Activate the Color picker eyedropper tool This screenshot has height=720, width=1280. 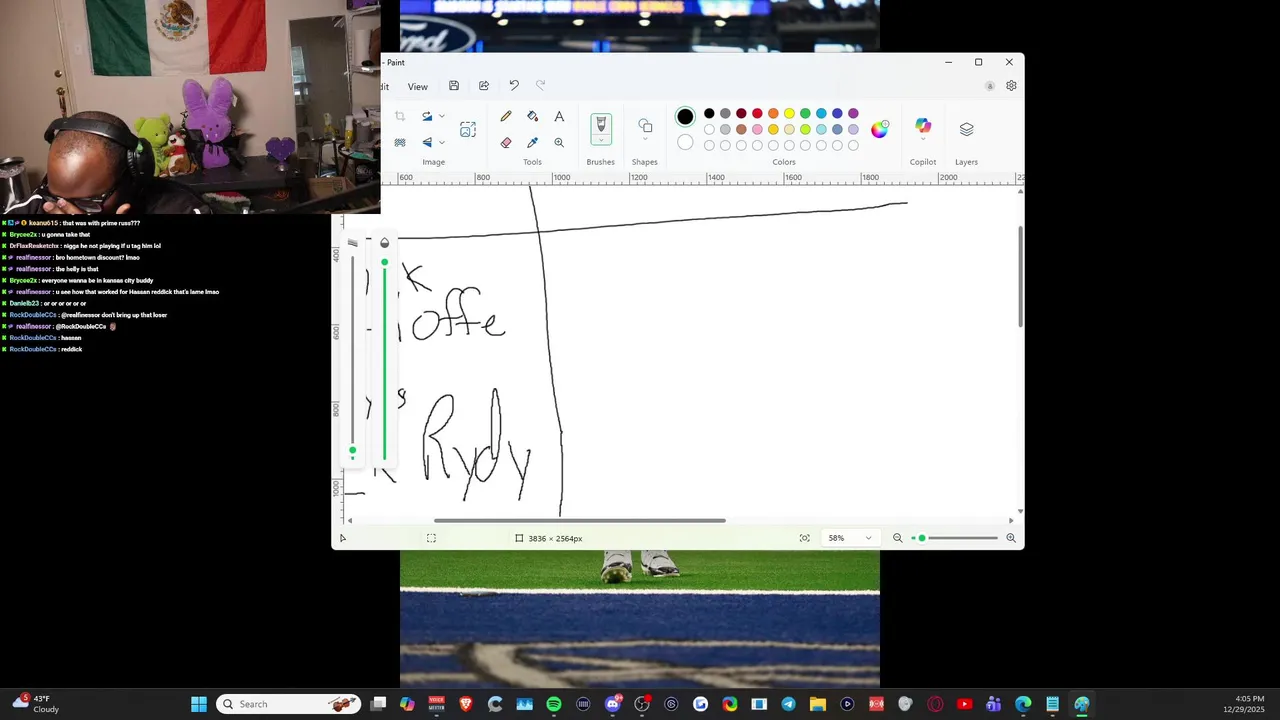point(532,142)
